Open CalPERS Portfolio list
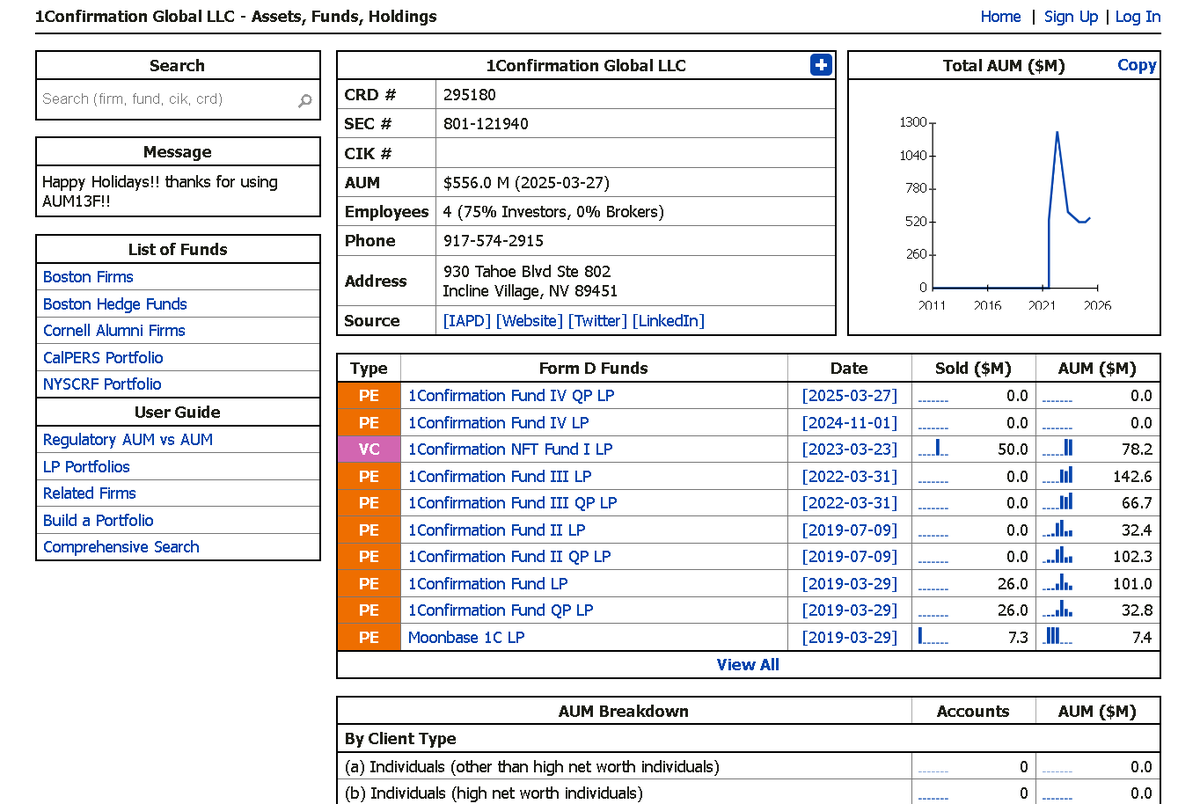1200x804 pixels. (x=103, y=357)
